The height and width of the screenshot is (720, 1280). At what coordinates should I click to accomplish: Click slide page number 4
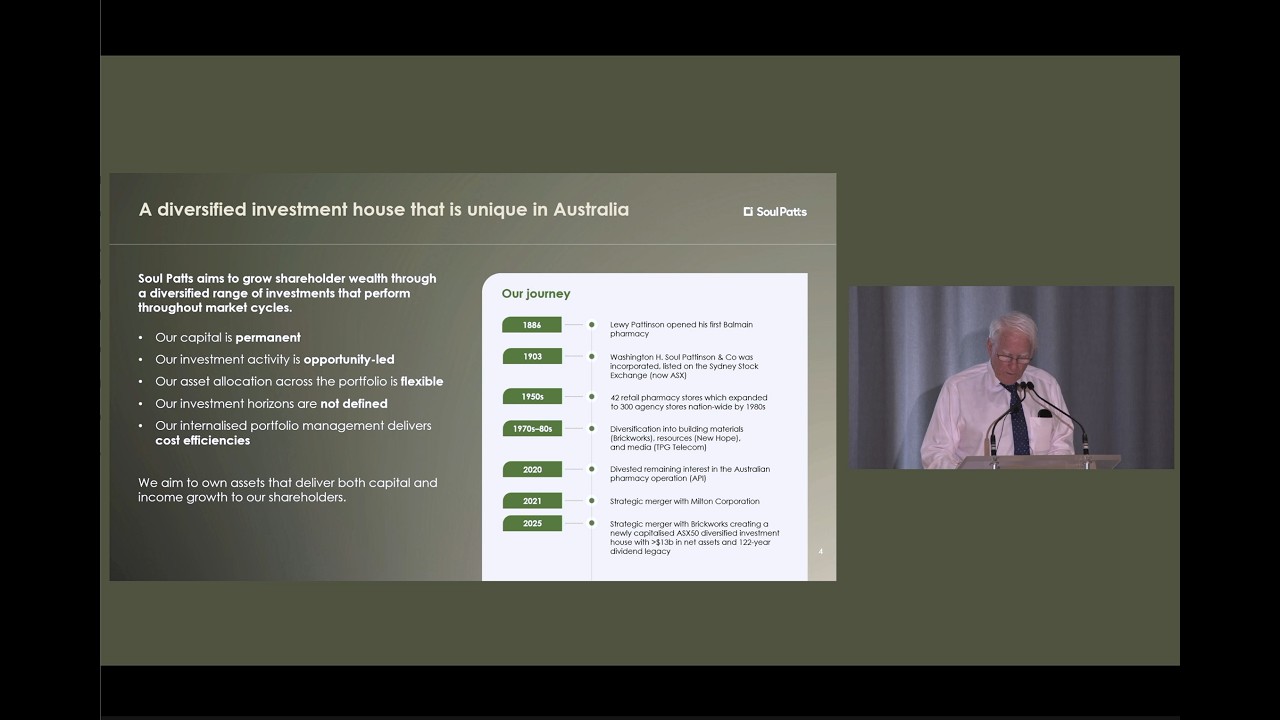click(x=821, y=551)
